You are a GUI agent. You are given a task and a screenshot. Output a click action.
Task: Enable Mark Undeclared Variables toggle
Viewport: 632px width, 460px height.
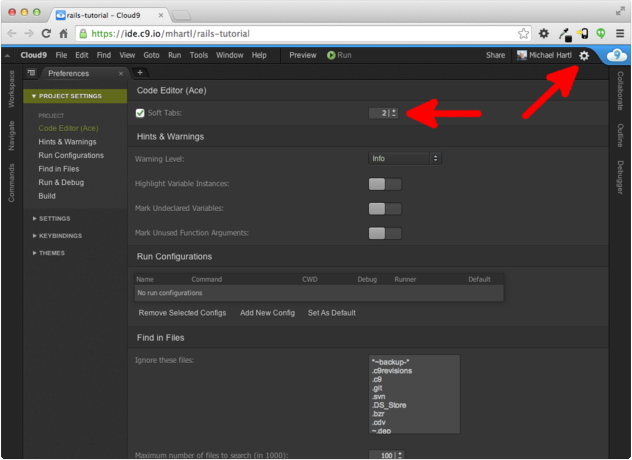(384, 208)
